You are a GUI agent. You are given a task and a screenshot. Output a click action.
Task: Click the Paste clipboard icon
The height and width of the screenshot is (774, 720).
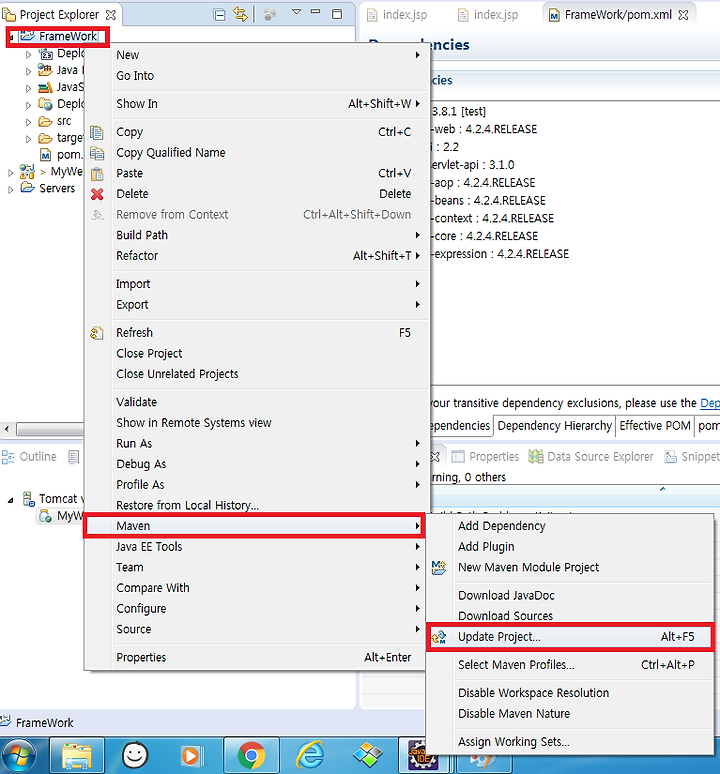coord(97,174)
